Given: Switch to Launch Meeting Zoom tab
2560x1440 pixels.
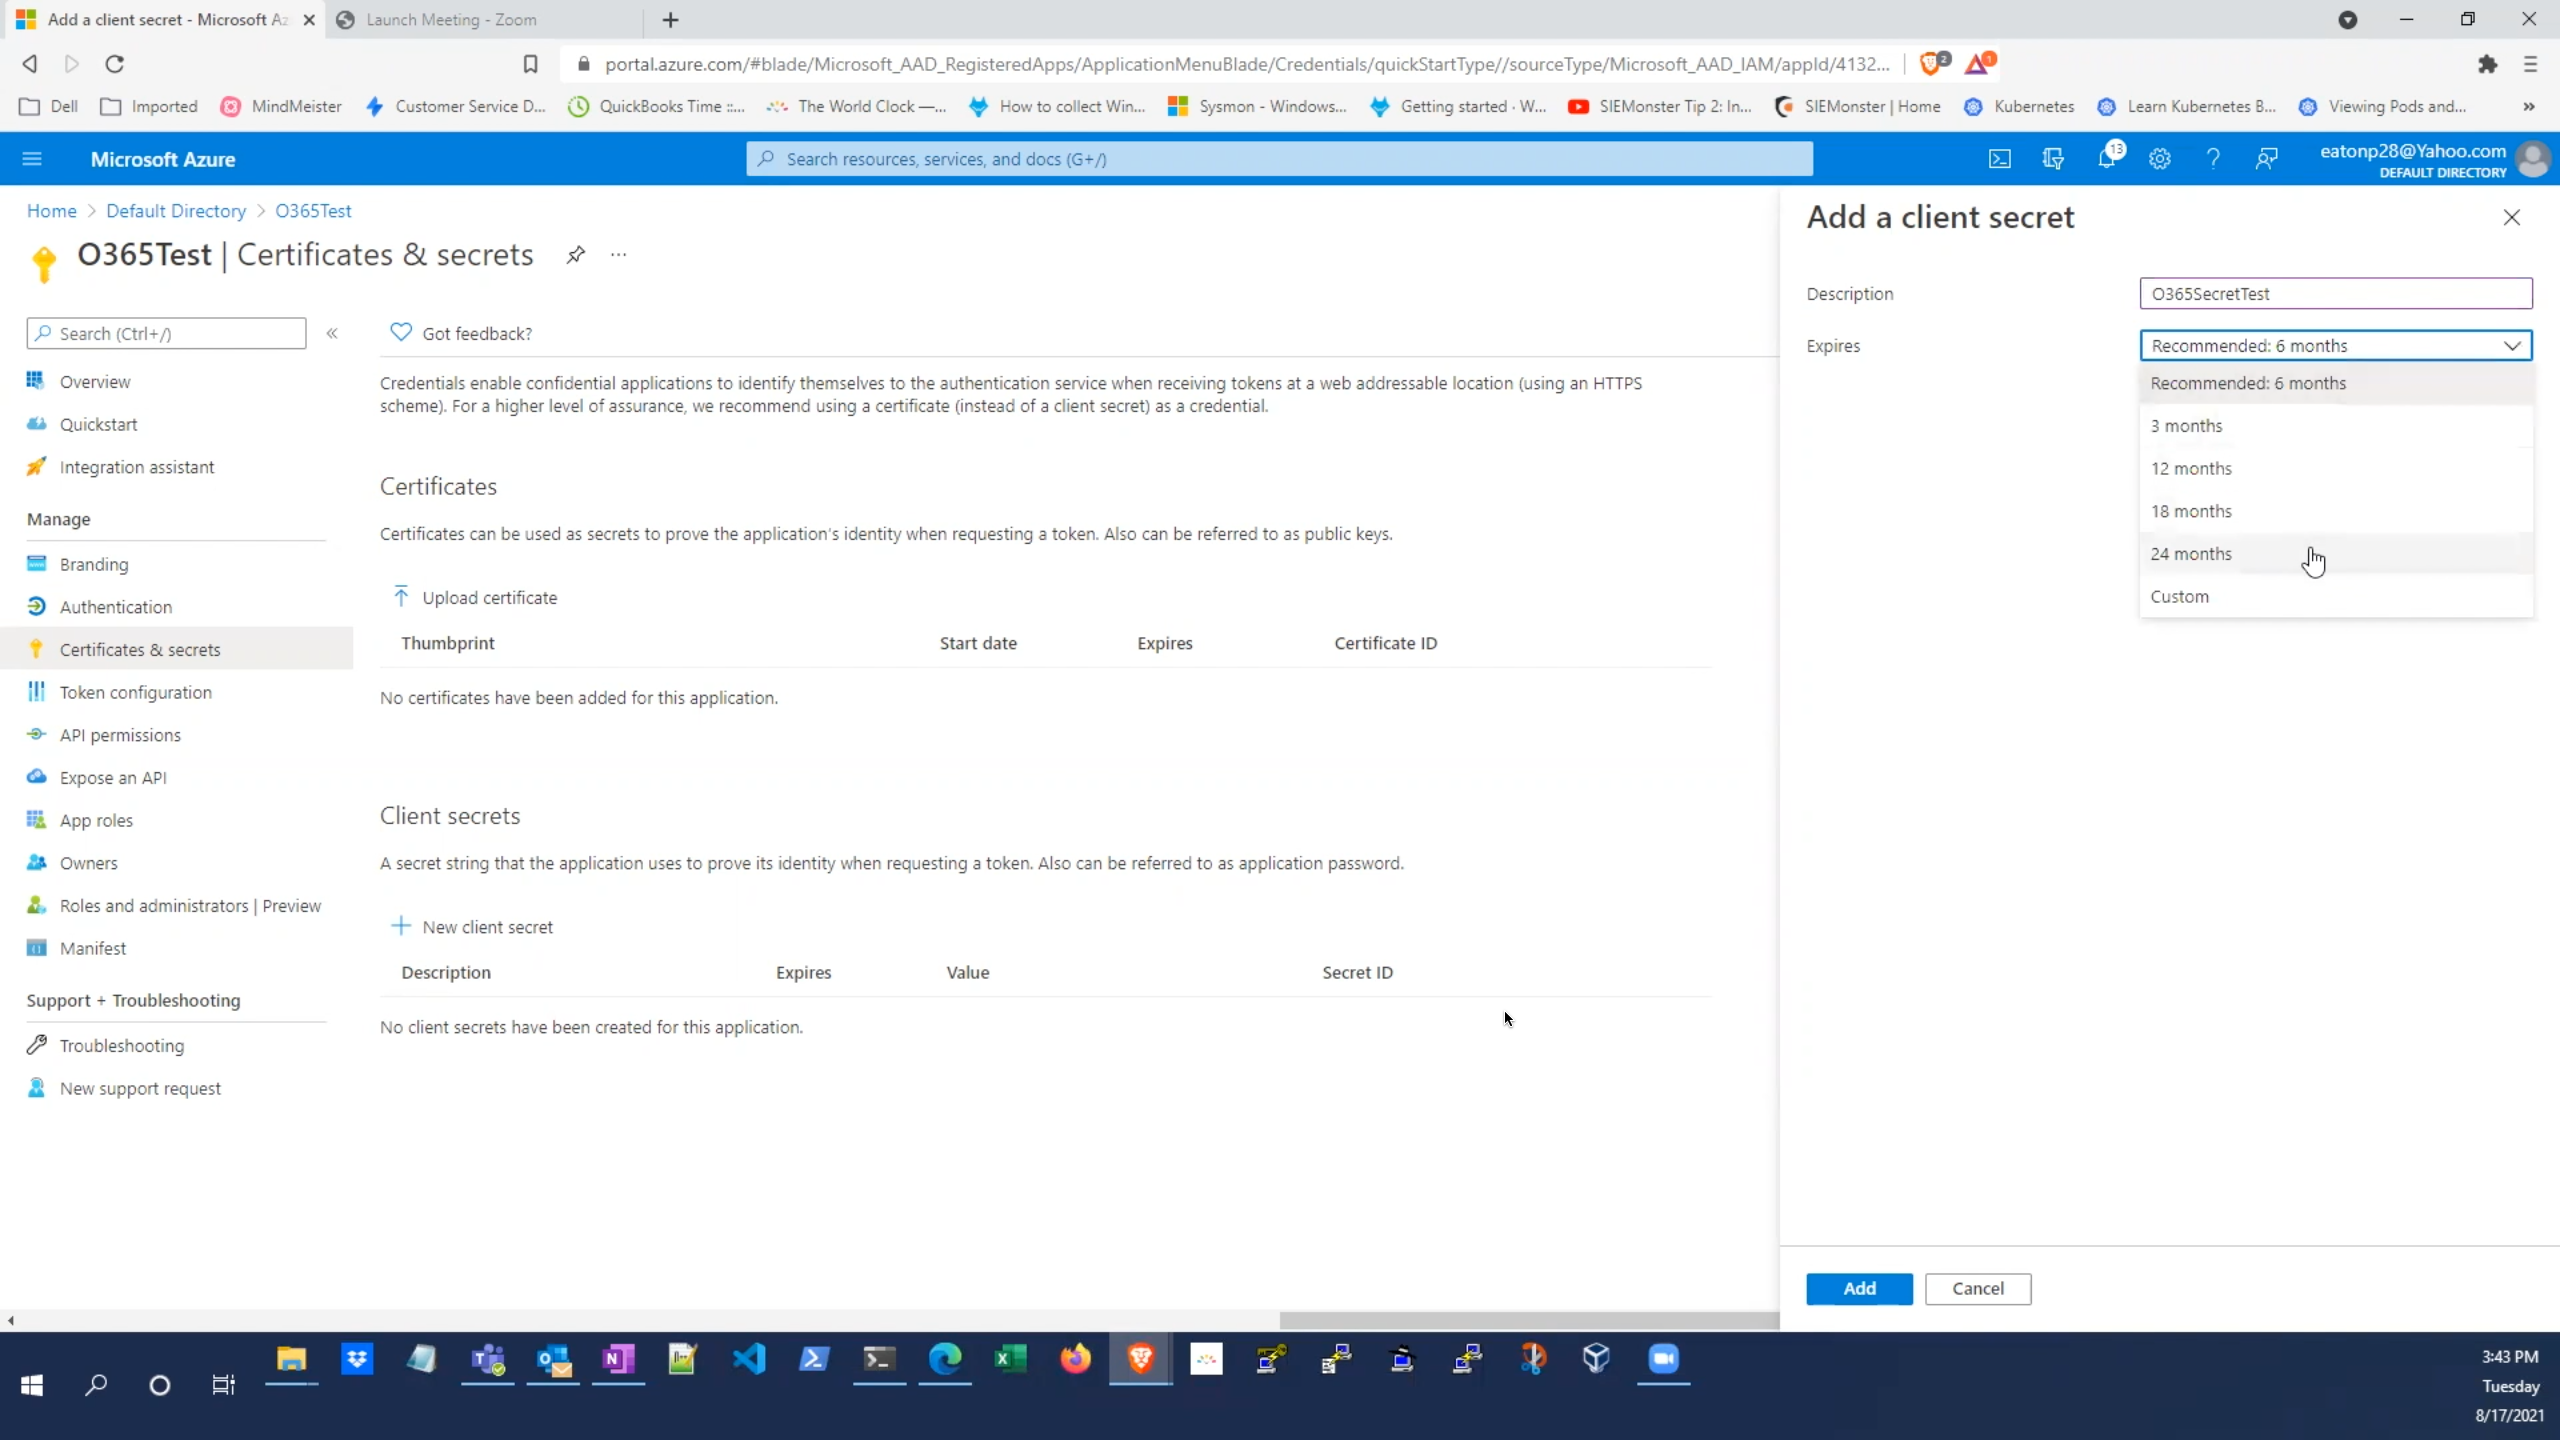Looking at the screenshot, I should (451, 20).
